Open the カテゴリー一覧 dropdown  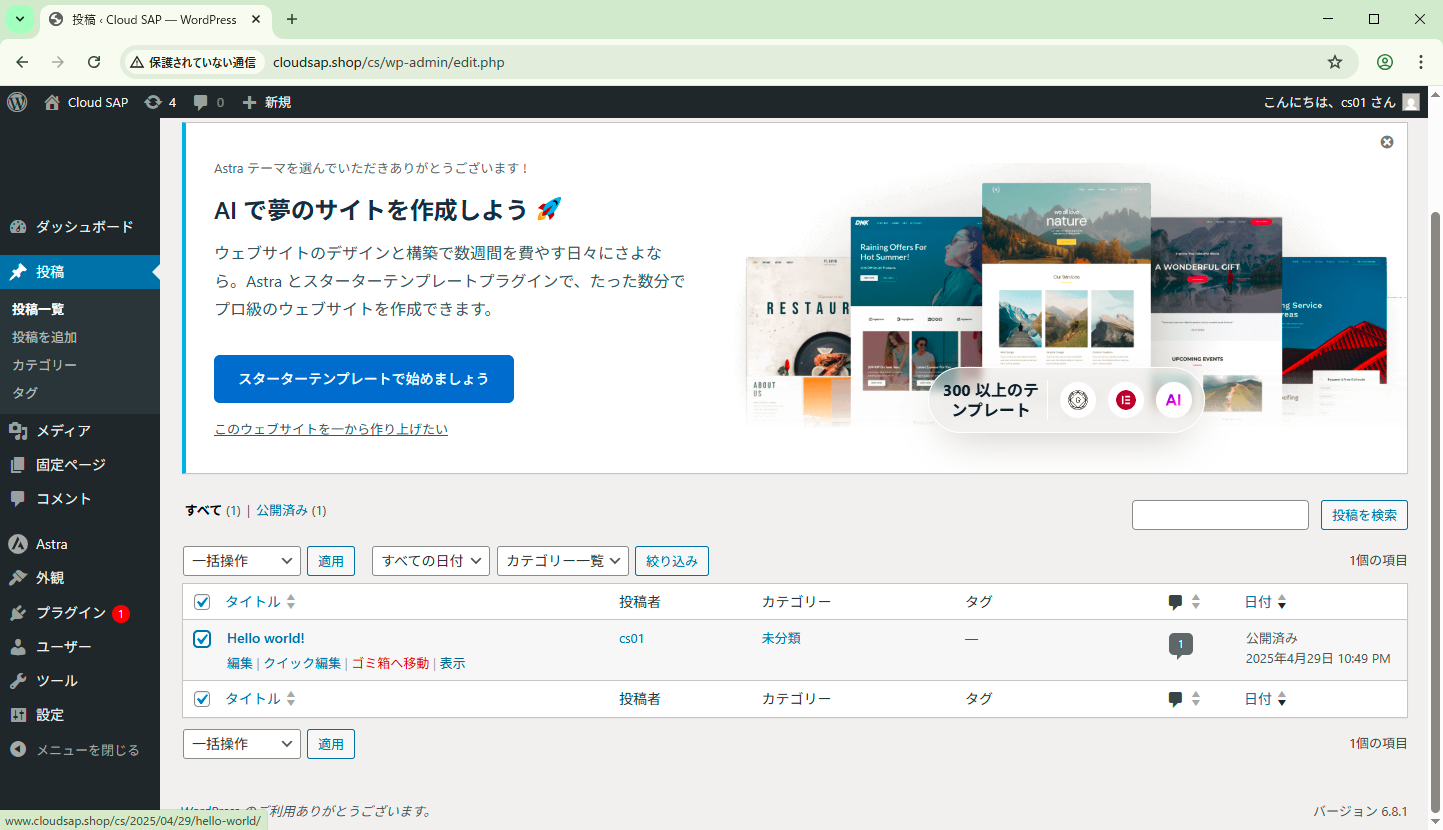pos(563,561)
